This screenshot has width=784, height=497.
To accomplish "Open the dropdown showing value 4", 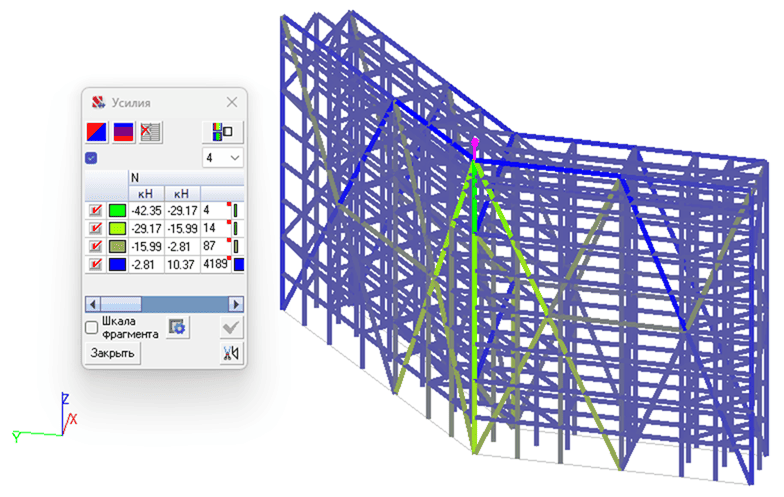I will pos(222,158).
